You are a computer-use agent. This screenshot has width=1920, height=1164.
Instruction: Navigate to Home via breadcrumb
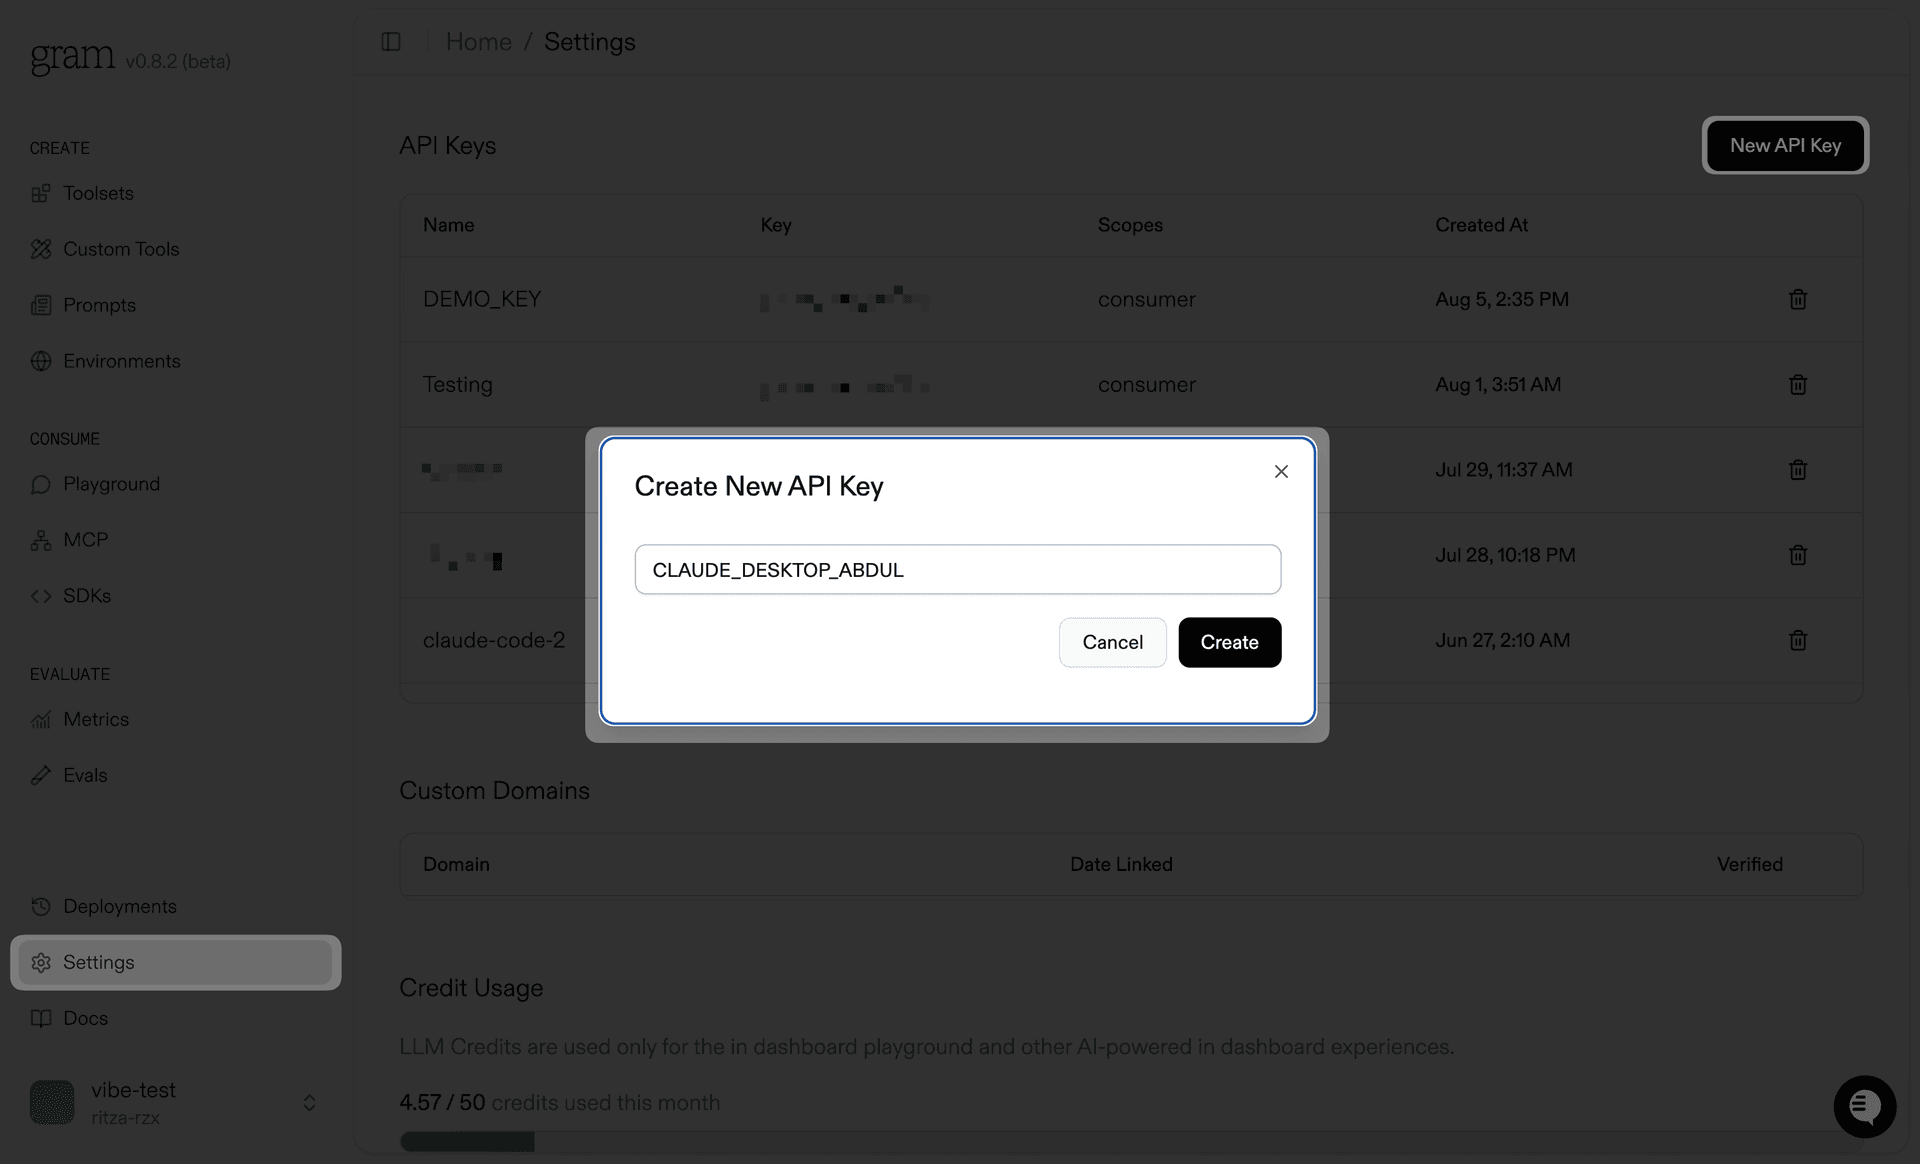point(479,41)
